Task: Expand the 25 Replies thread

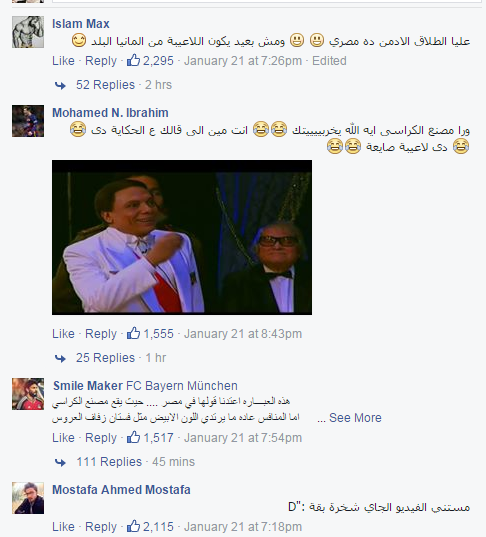Action: point(105,358)
